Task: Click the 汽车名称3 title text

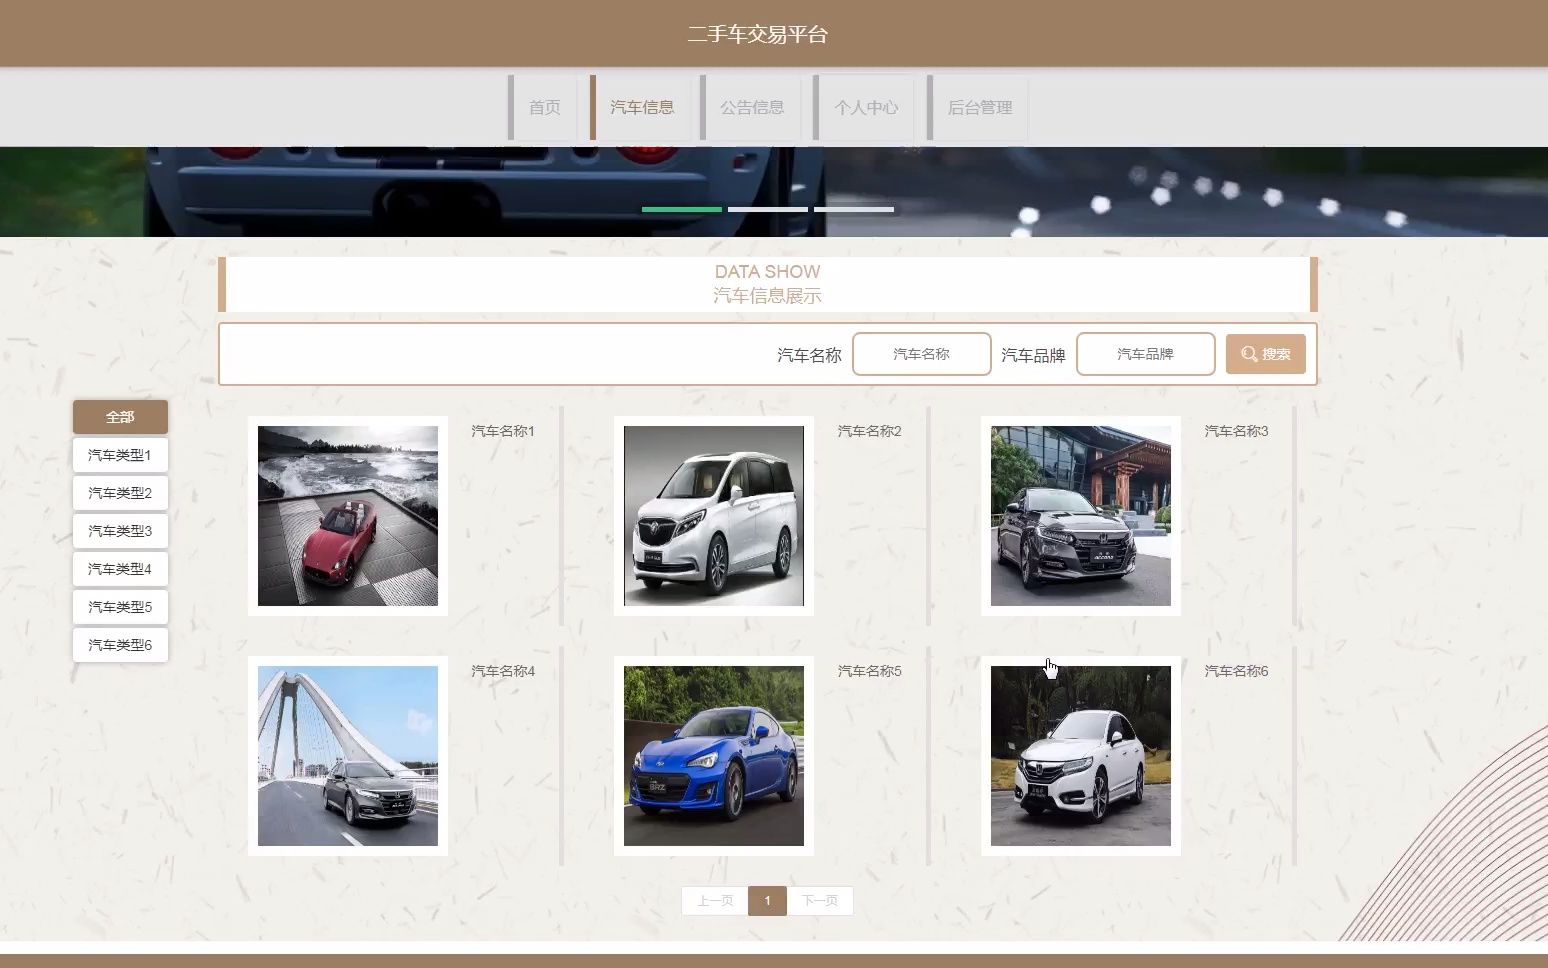Action: click(x=1236, y=431)
